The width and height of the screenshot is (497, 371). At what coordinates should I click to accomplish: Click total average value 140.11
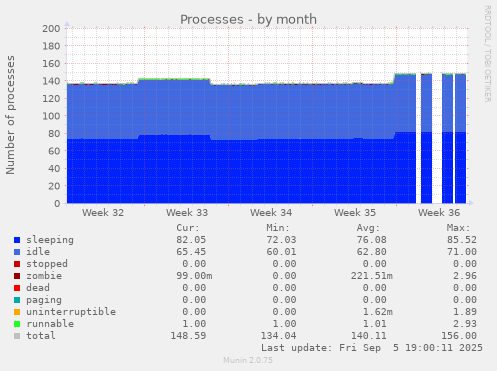click(369, 336)
